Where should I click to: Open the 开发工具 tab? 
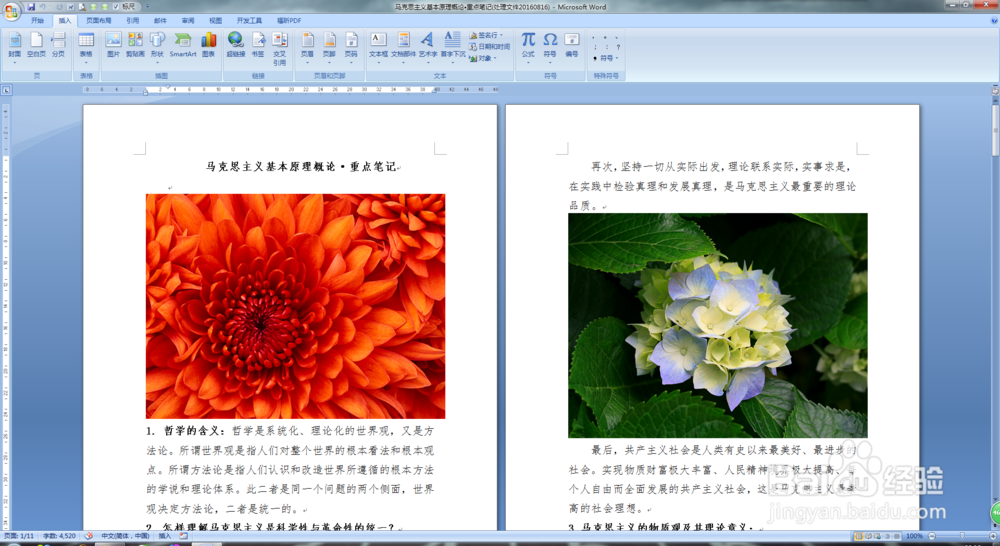click(249, 20)
